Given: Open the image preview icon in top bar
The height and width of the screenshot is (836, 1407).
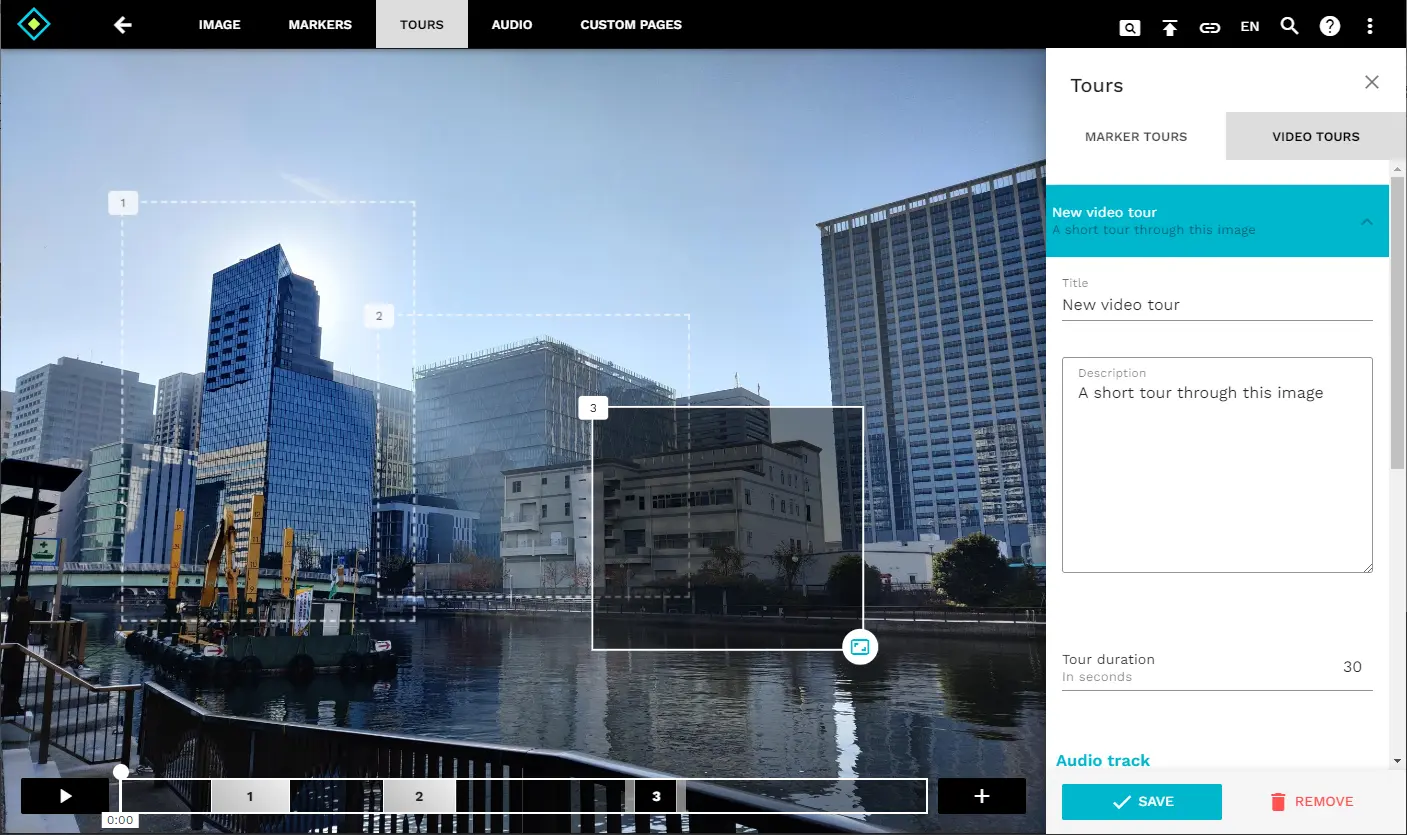Looking at the screenshot, I should [1129, 27].
